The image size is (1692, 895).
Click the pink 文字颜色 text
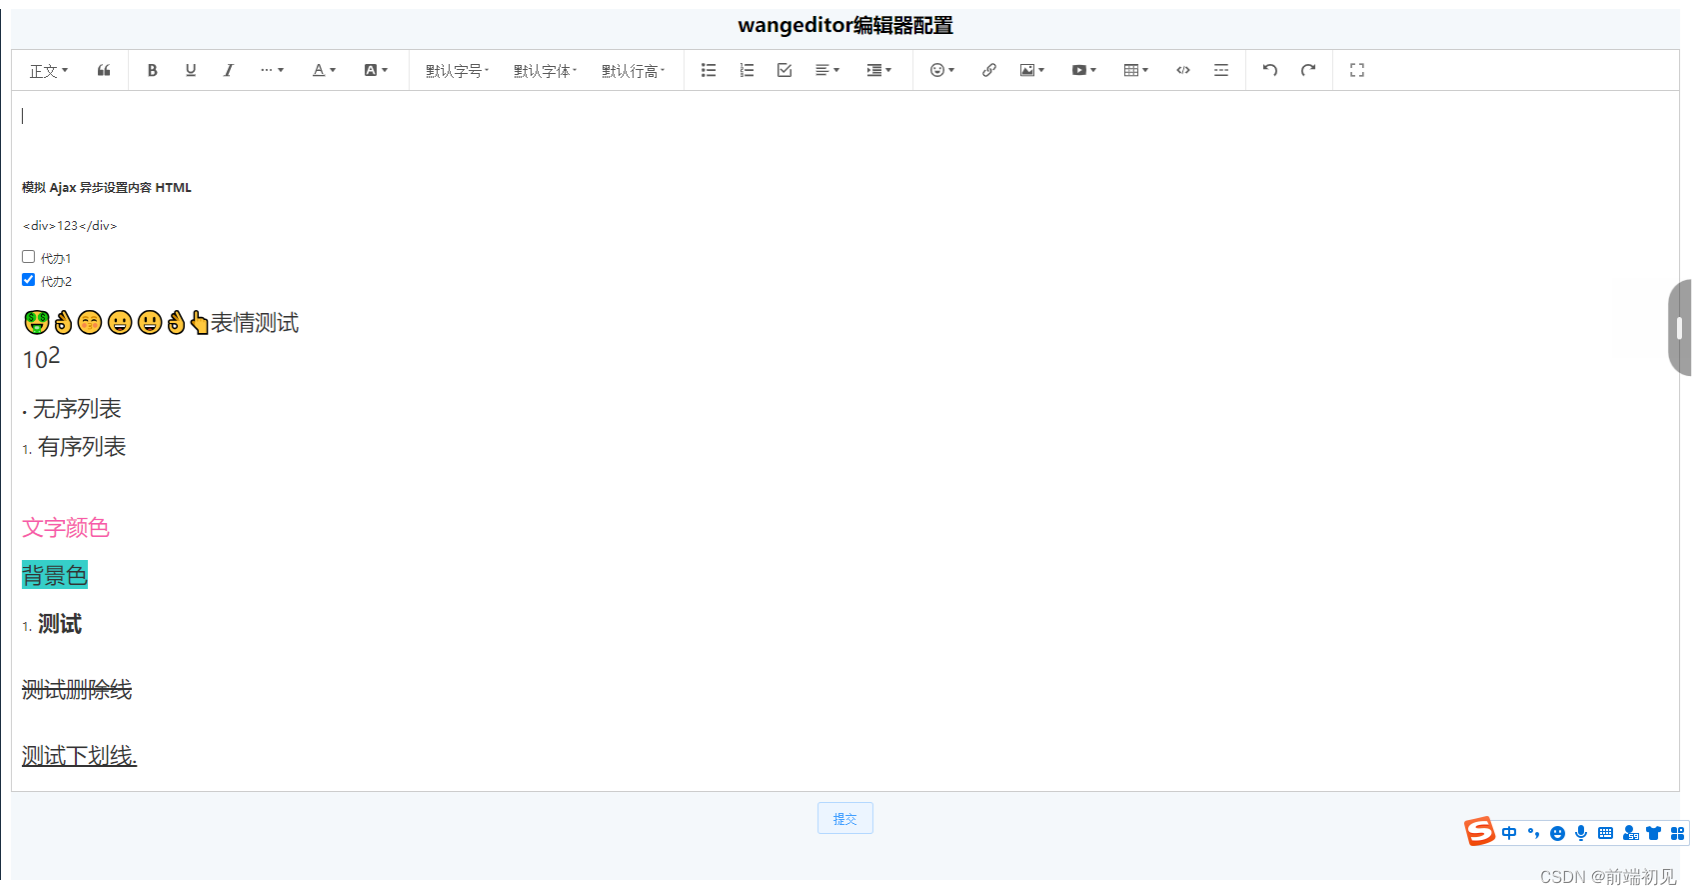point(66,527)
